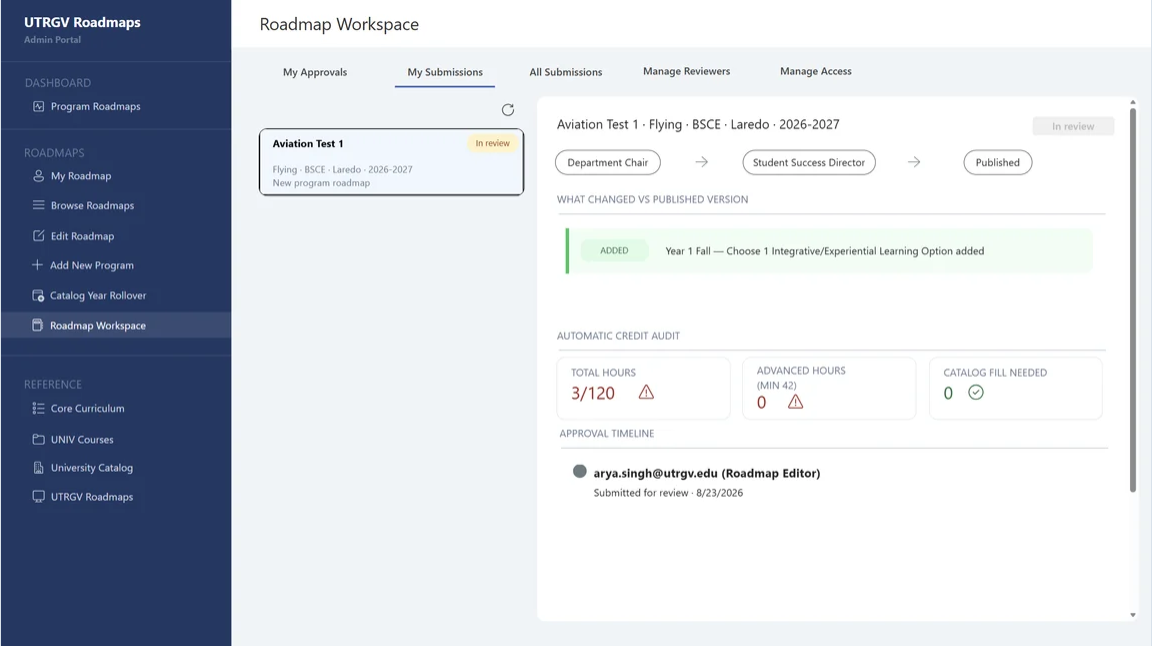
Task: Click the Program Roadmaps chart icon
Action: click(38, 107)
